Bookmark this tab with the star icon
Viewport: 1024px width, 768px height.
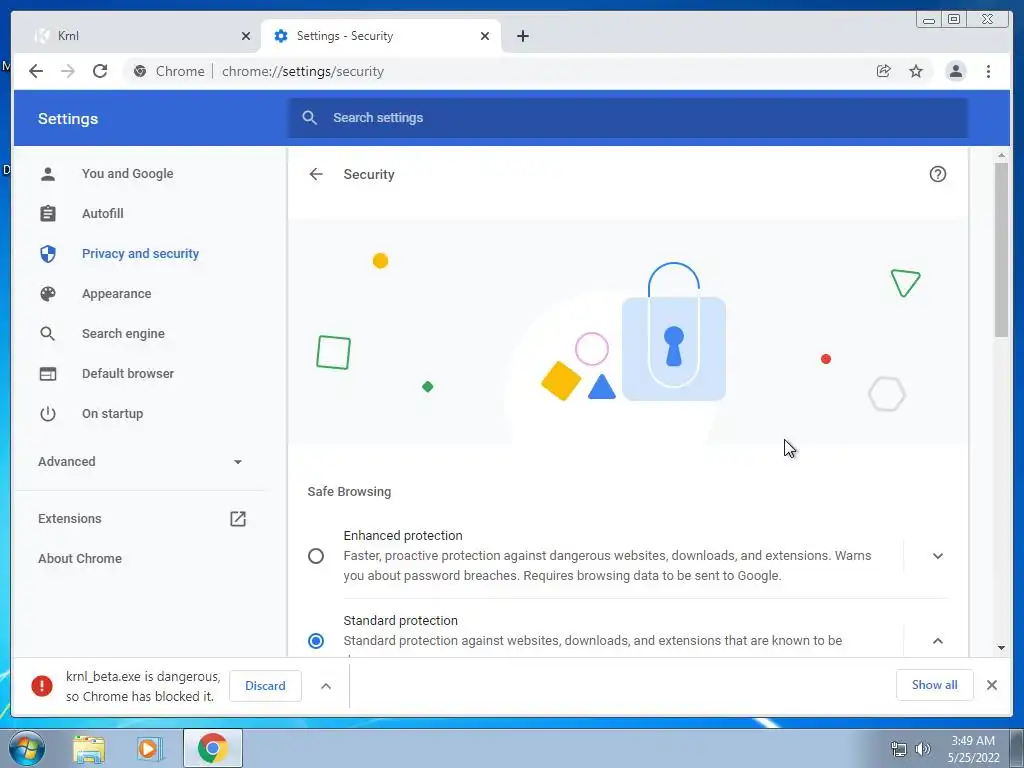point(916,71)
